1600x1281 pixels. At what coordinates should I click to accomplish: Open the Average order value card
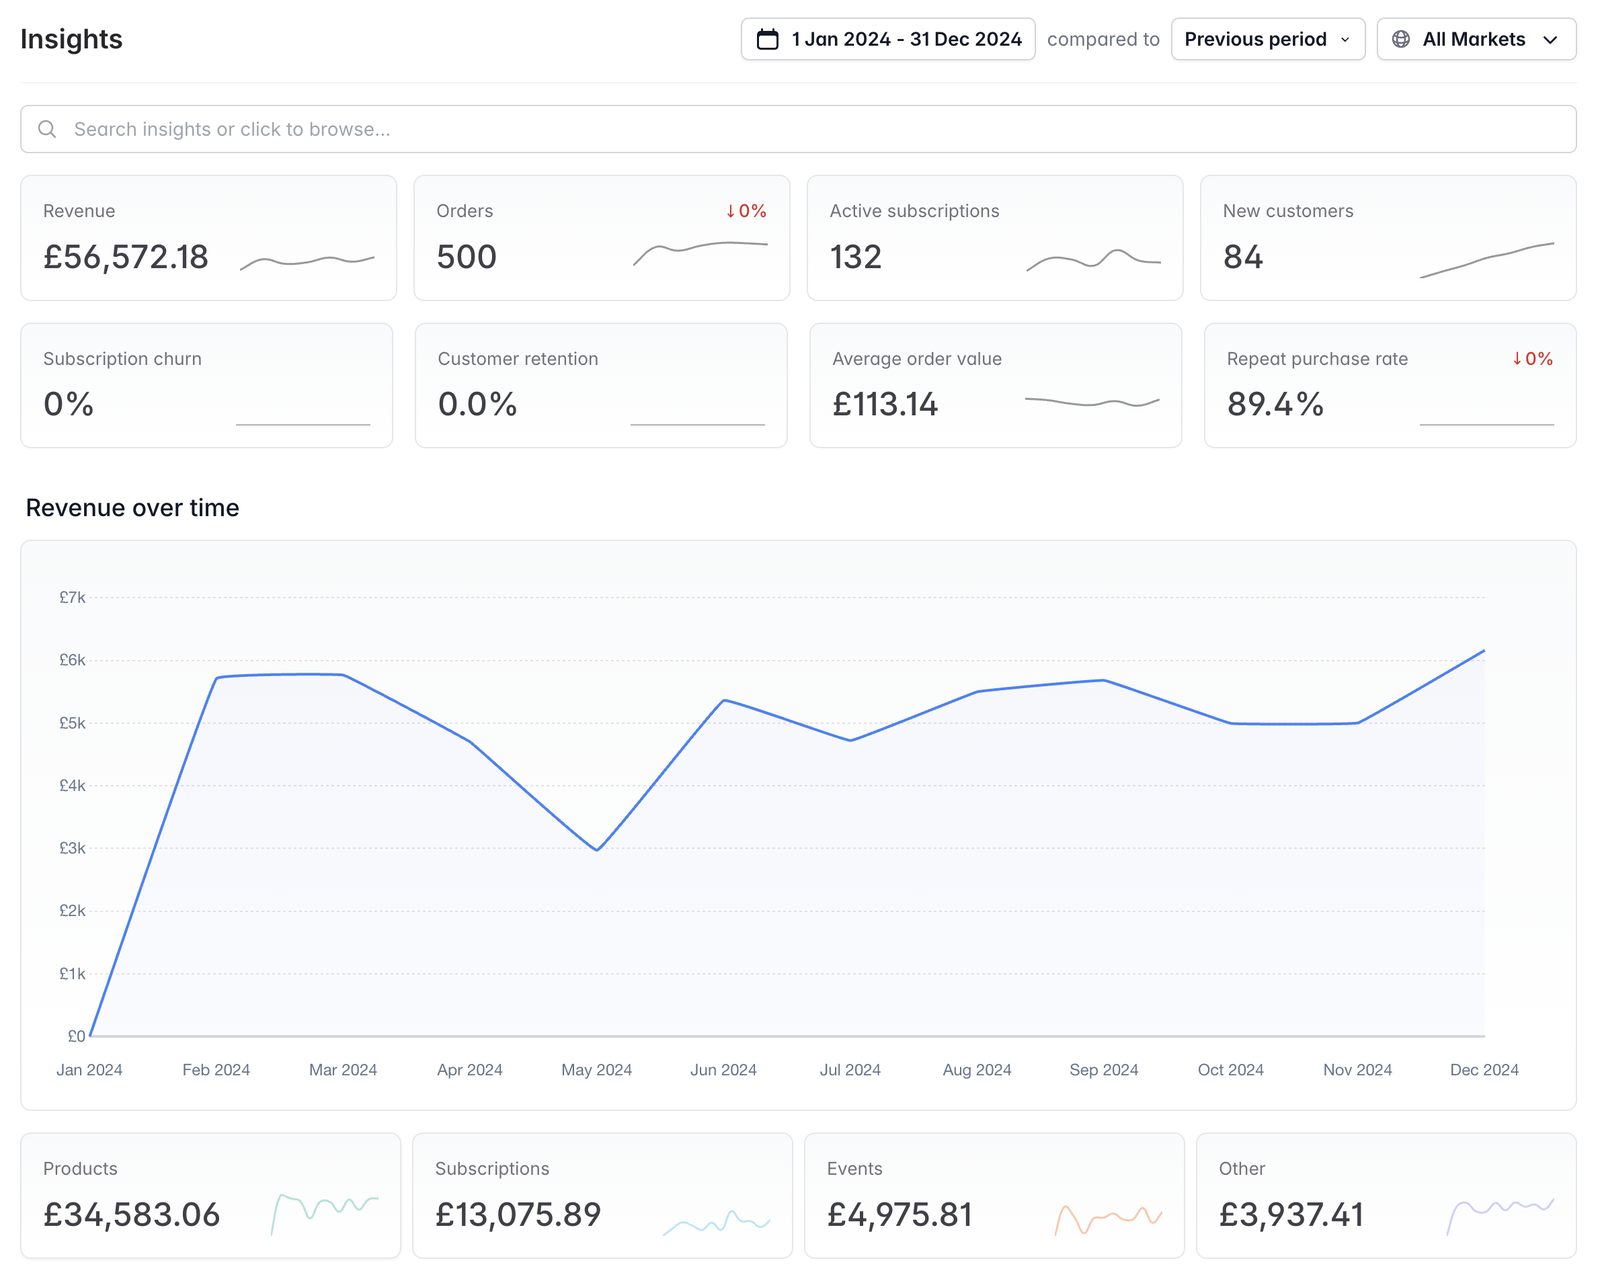coord(995,385)
